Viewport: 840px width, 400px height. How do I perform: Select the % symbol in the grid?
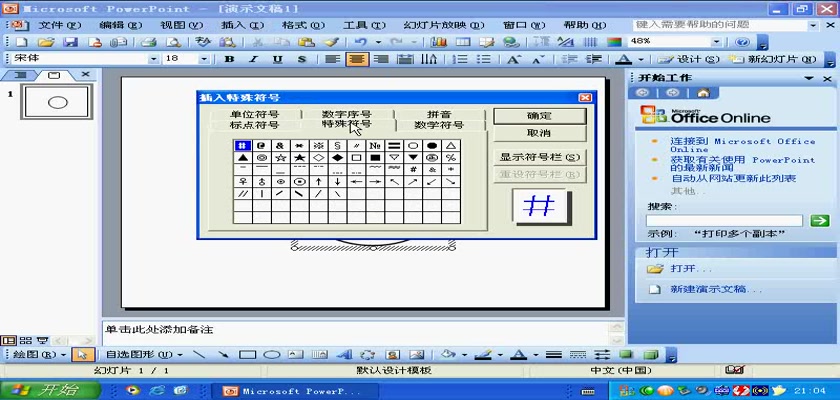point(451,157)
